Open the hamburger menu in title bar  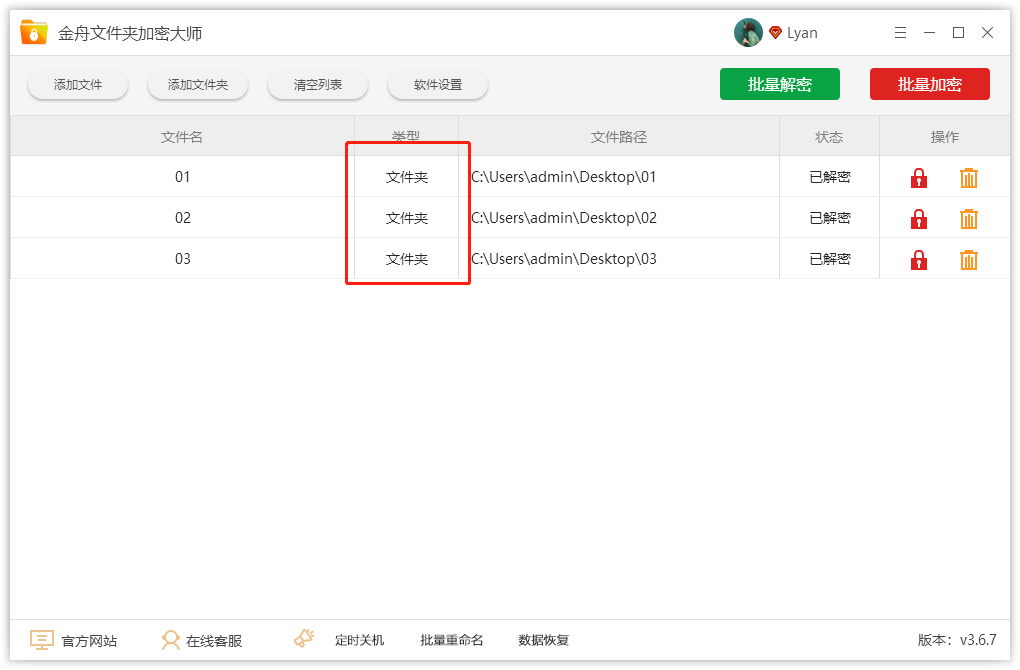(900, 33)
